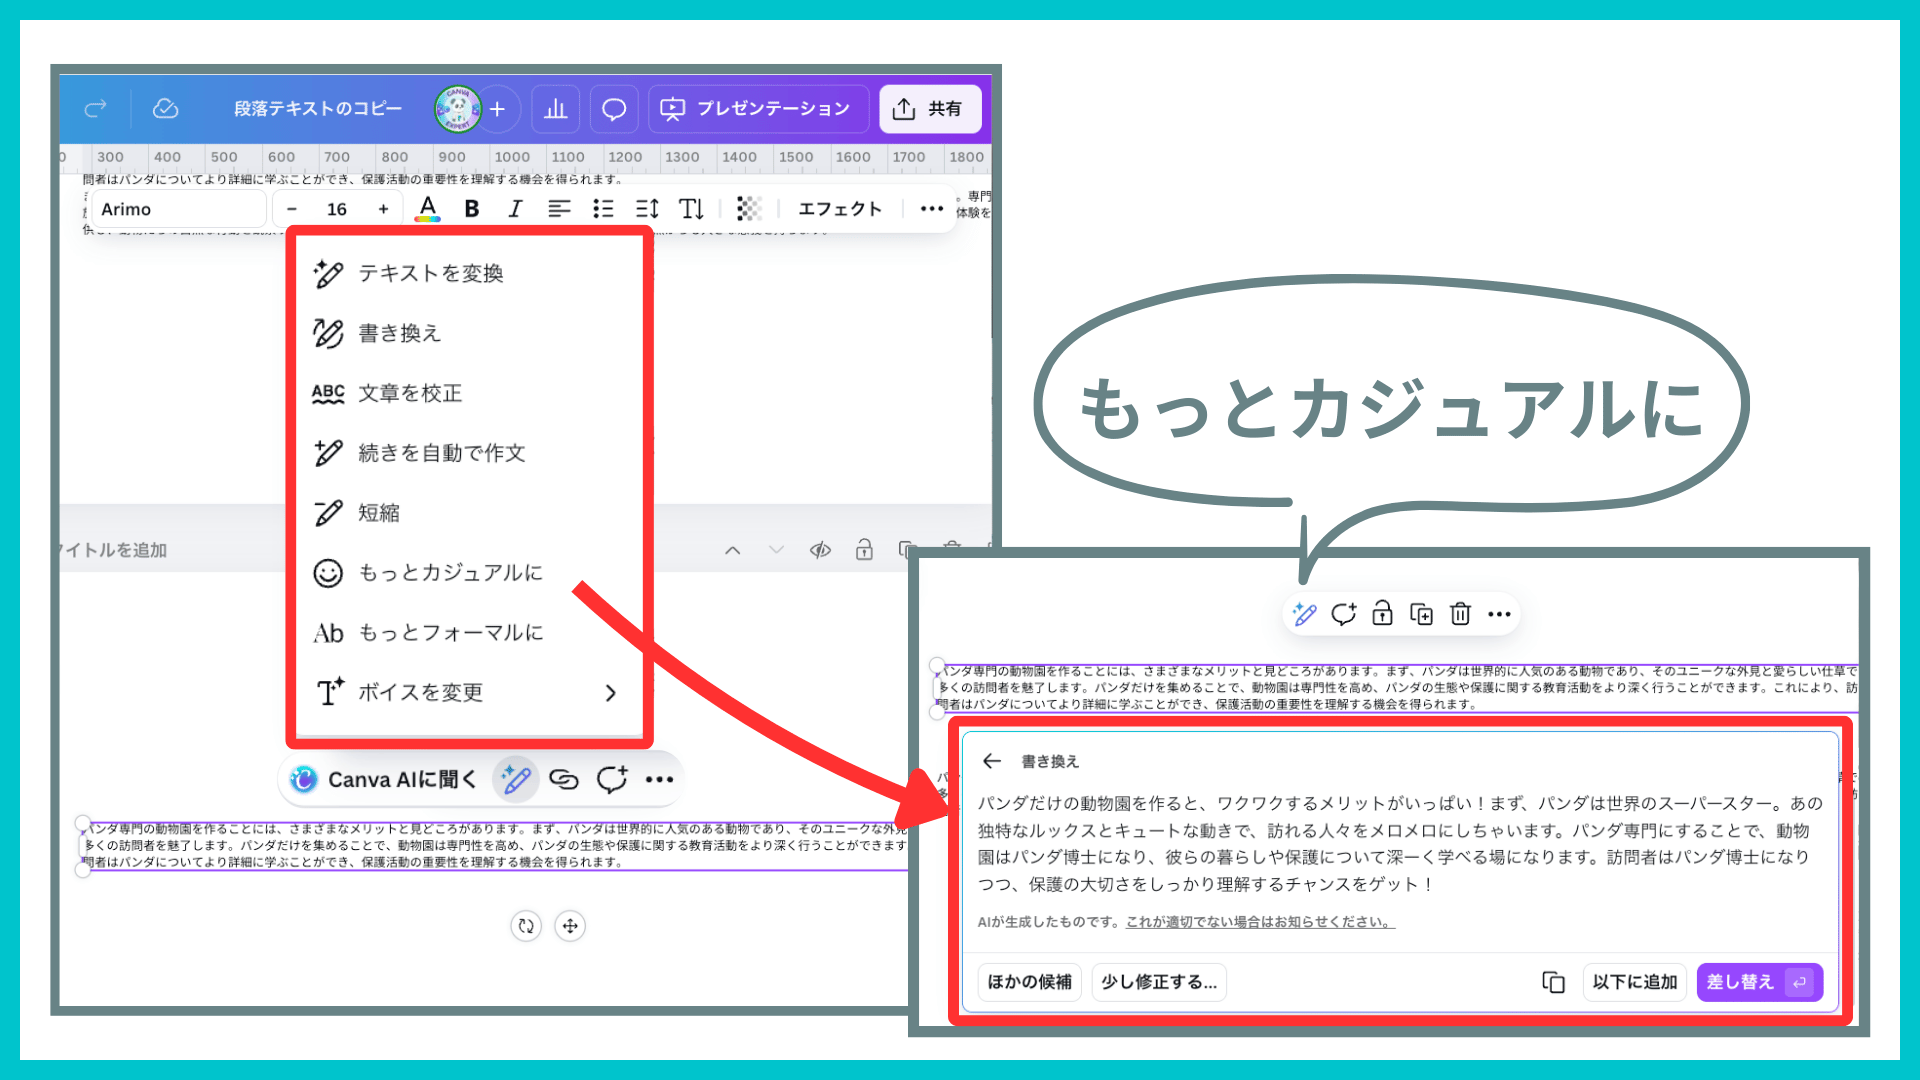This screenshot has height=1080, width=1920.
Task: Toggle bold formatting in the text toolbar
Action: pos(471,209)
